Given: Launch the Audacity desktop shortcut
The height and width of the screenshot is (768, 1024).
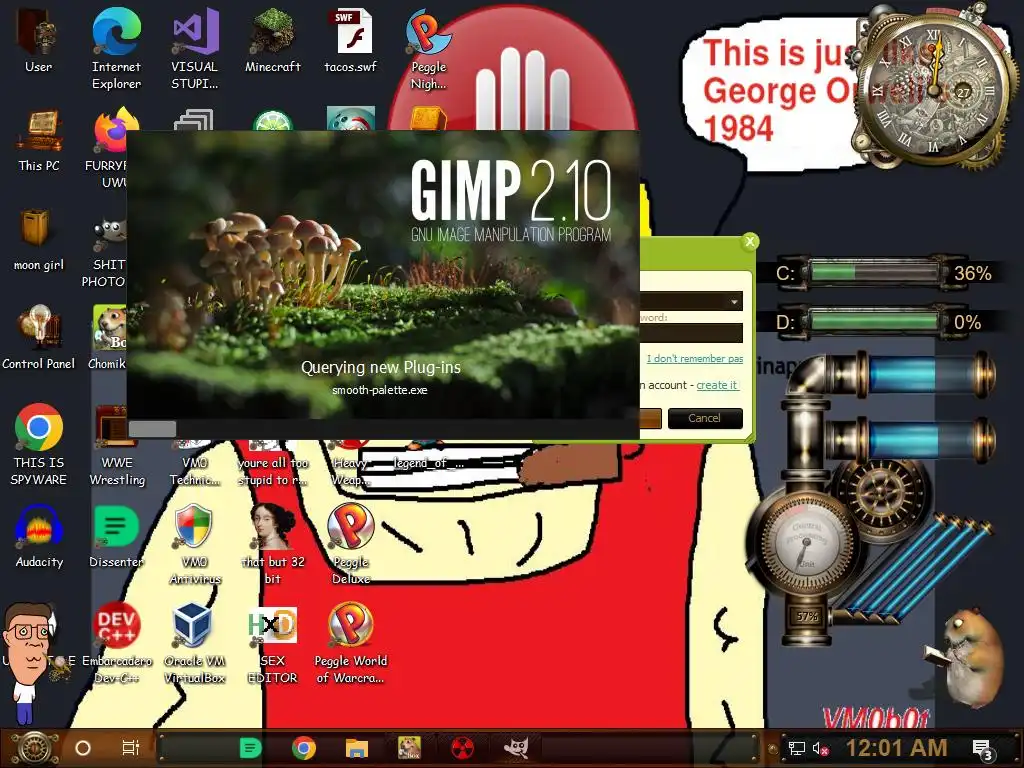Looking at the screenshot, I should coord(39,537).
